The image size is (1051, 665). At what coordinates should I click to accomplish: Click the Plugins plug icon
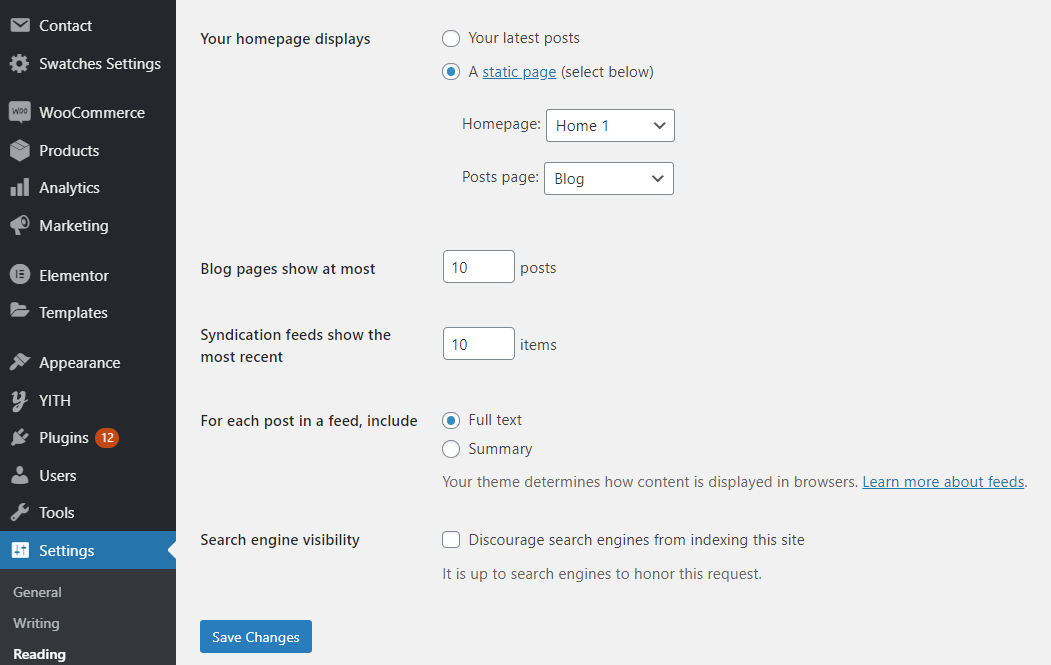click(19, 438)
